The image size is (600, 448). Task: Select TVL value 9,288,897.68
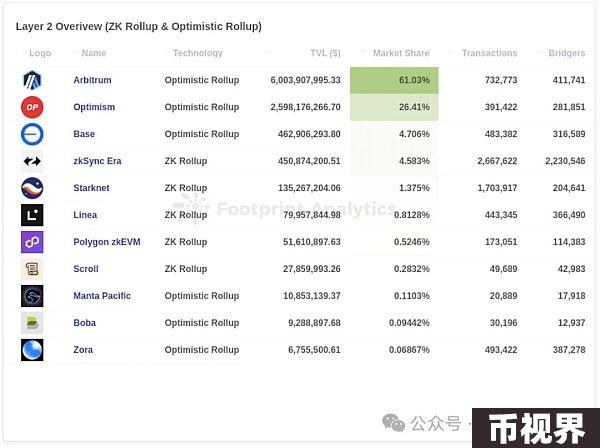[x=314, y=323]
